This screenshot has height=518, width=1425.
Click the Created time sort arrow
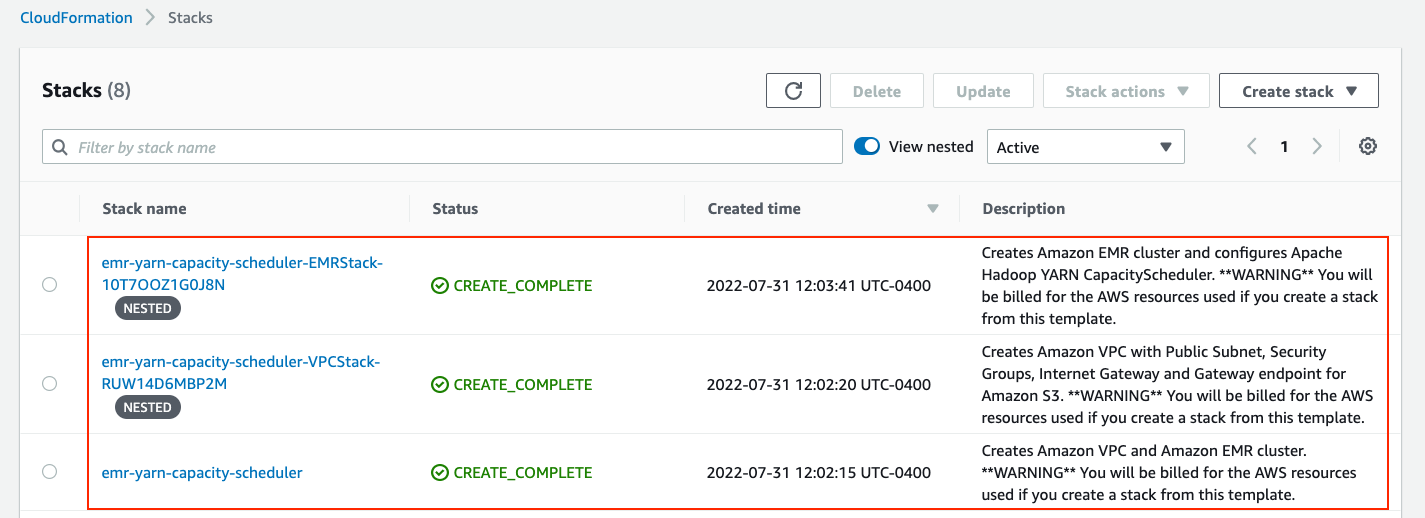tap(933, 209)
